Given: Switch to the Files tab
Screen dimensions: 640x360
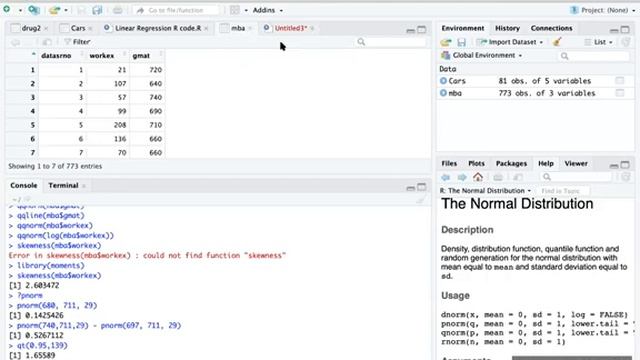Looking at the screenshot, I should click(449, 163).
